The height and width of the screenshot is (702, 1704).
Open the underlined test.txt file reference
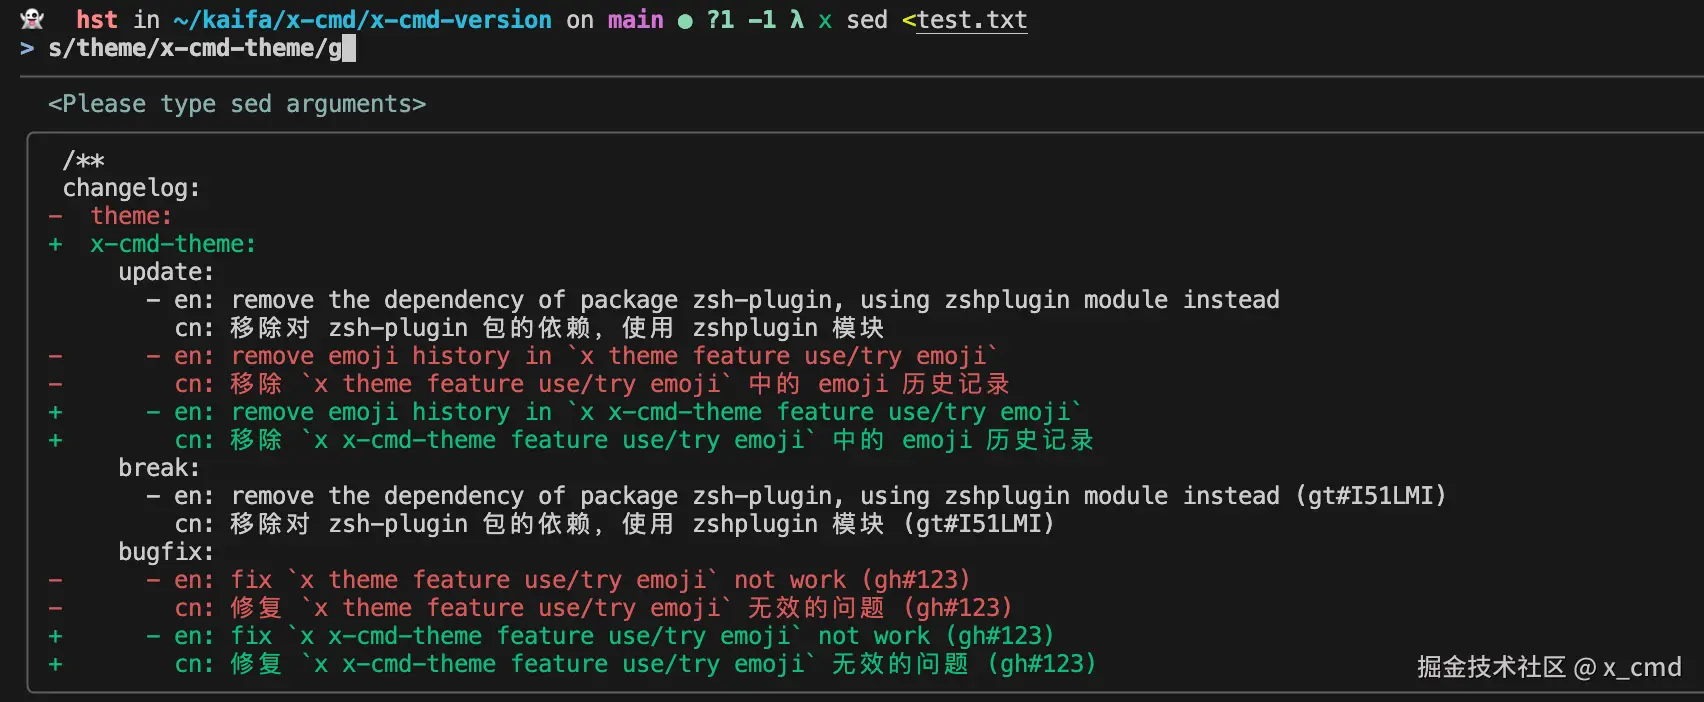pos(972,20)
